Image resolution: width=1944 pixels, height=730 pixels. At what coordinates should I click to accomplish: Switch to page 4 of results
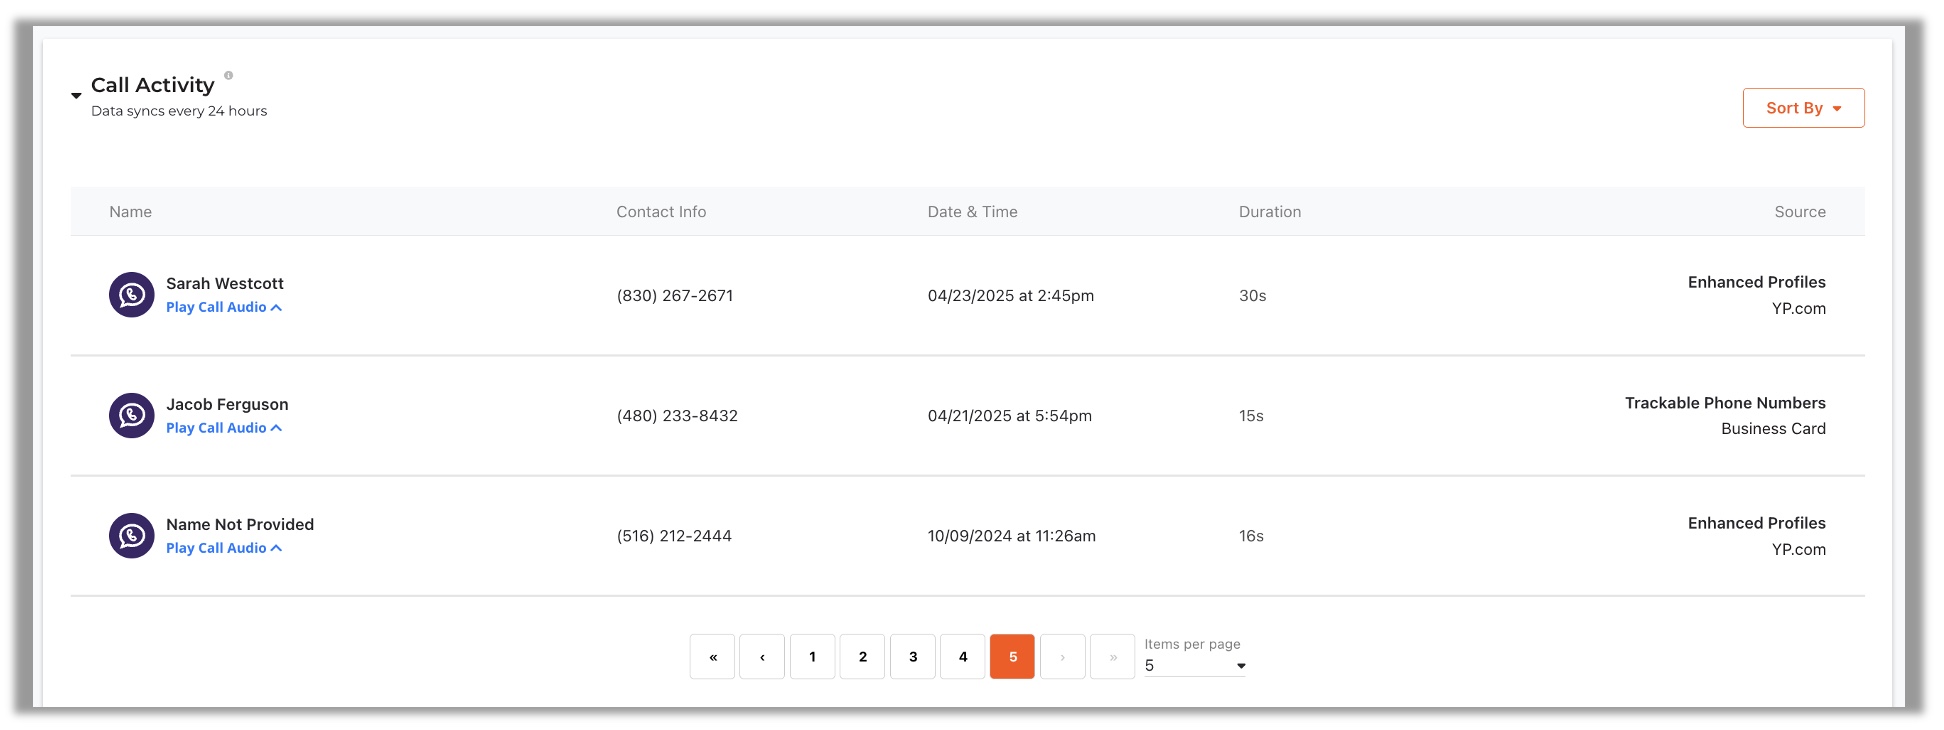[x=963, y=657]
